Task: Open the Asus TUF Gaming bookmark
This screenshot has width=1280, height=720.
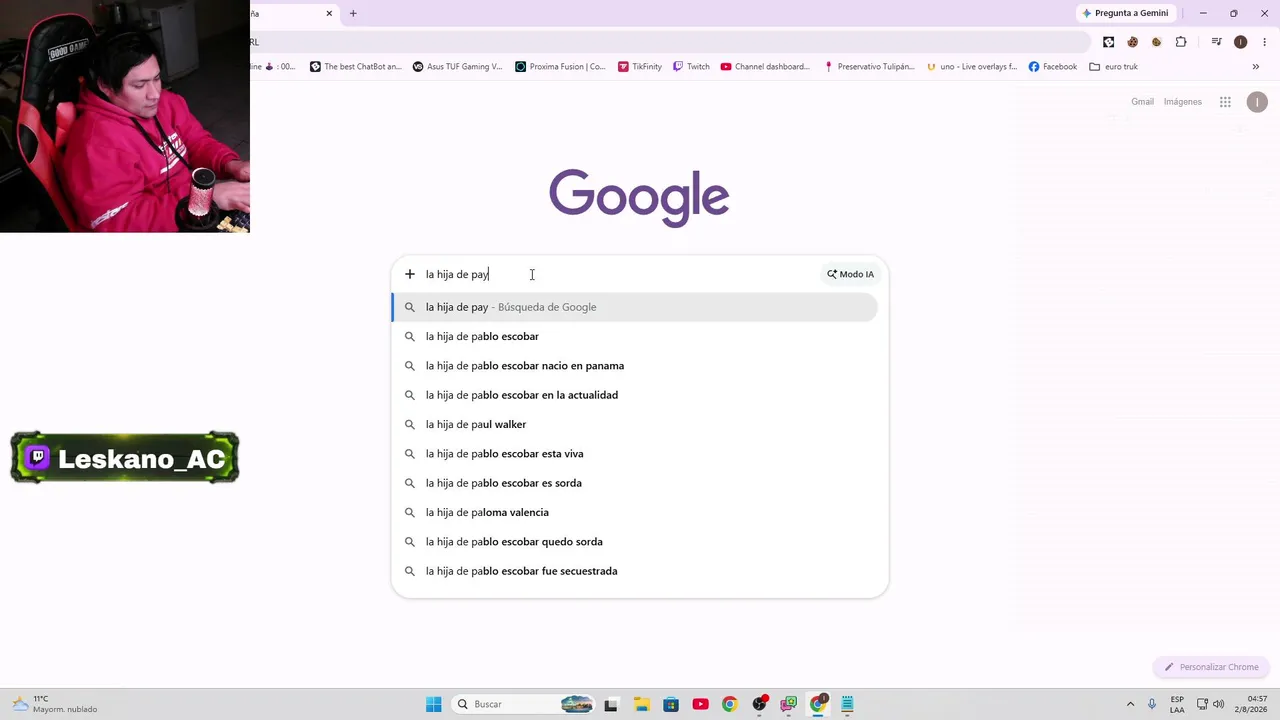Action: coord(458,67)
